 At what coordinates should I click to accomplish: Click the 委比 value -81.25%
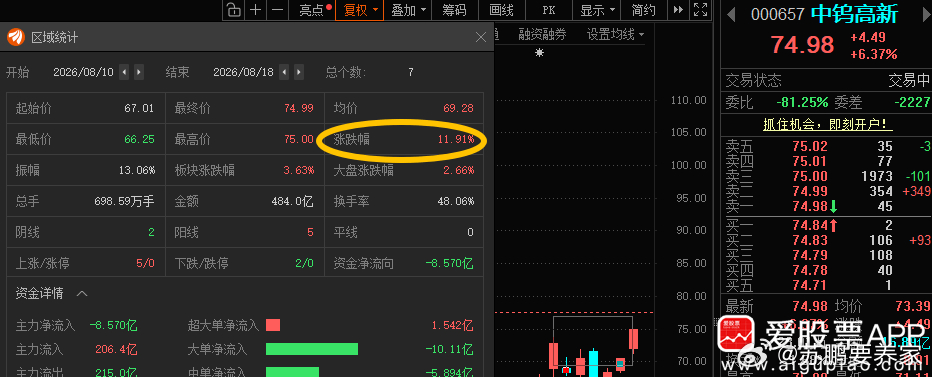coord(802,102)
